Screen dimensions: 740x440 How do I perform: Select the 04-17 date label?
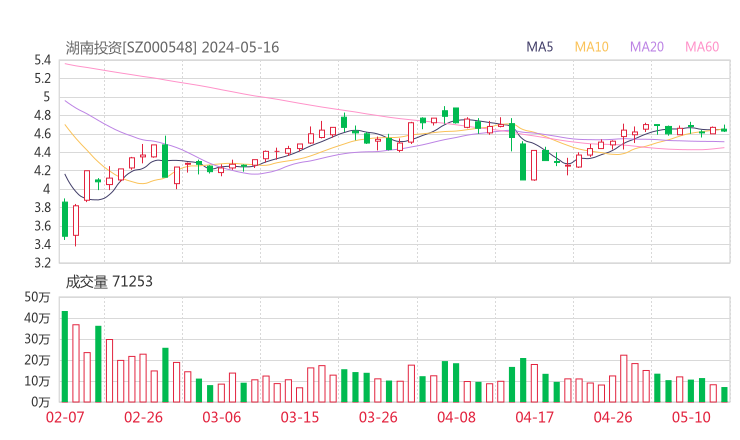[534, 417]
